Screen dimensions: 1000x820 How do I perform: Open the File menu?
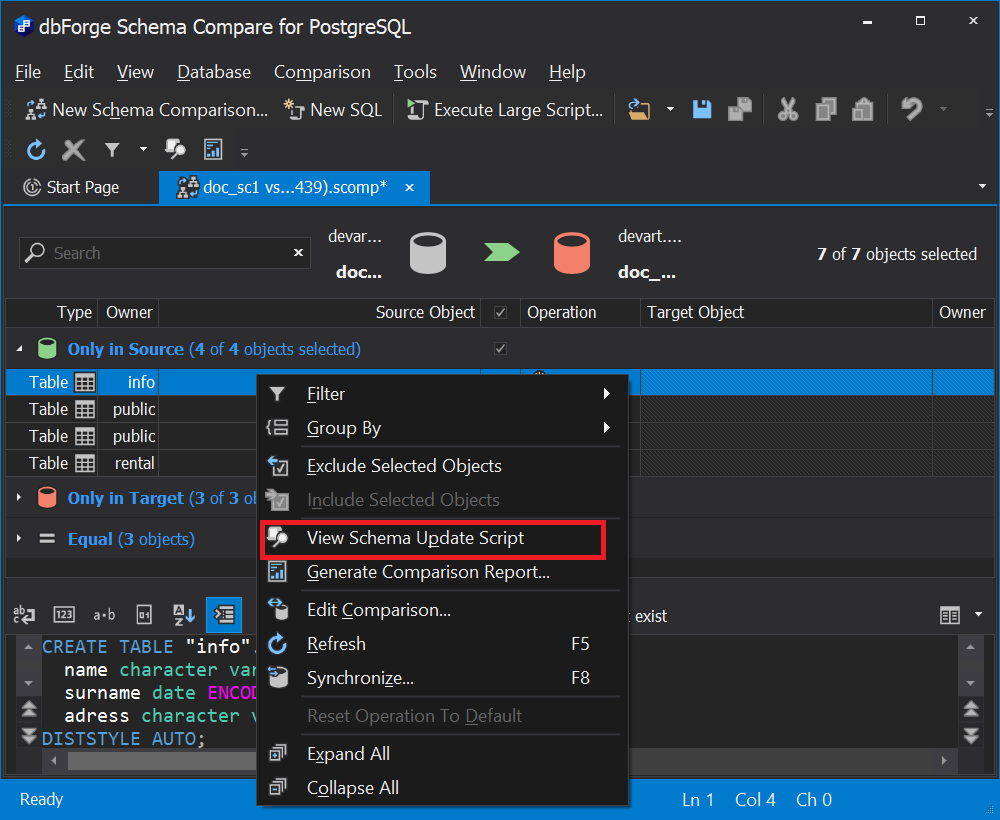point(28,72)
